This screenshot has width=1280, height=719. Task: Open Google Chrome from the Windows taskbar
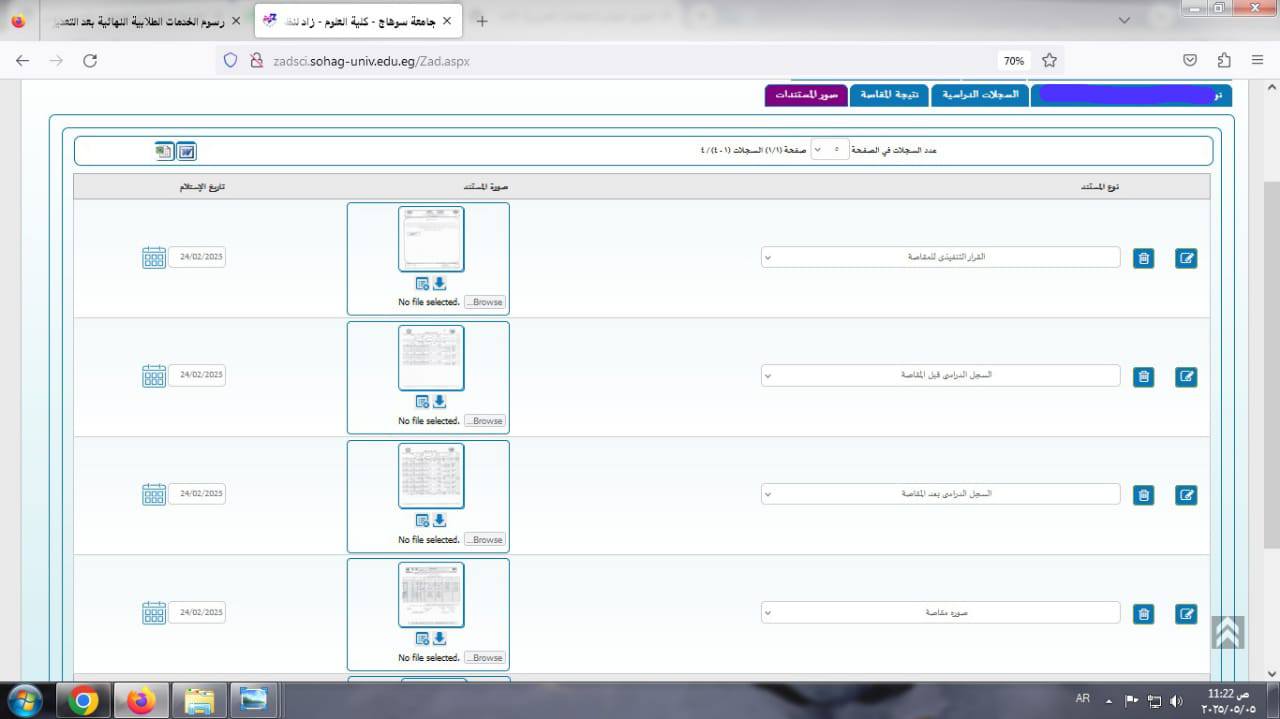[84, 702]
